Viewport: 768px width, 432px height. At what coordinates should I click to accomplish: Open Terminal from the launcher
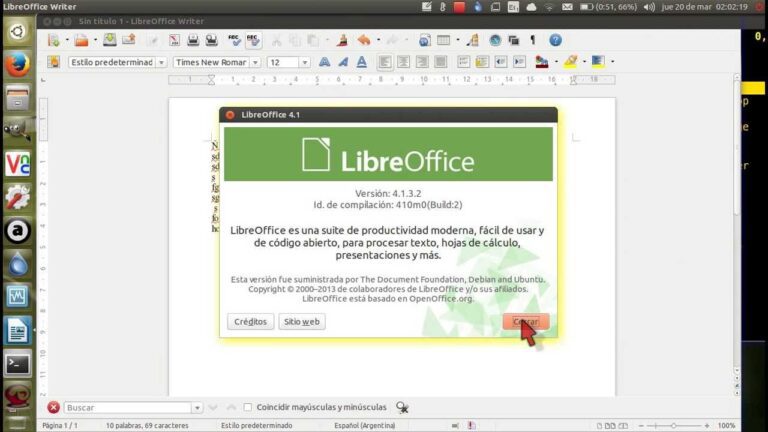click(x=18, y=364)
